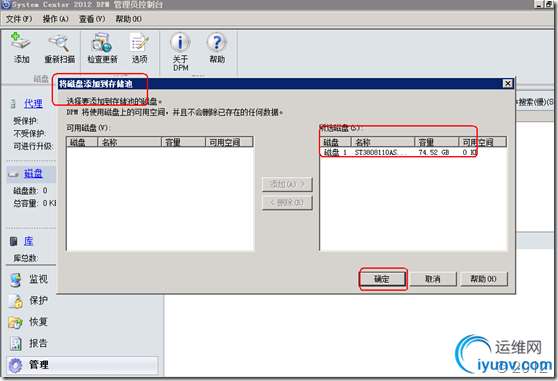Screen dimensions: 558x381
Task: Click 磁盘 header in selected disks list
Action: [336, 142]
